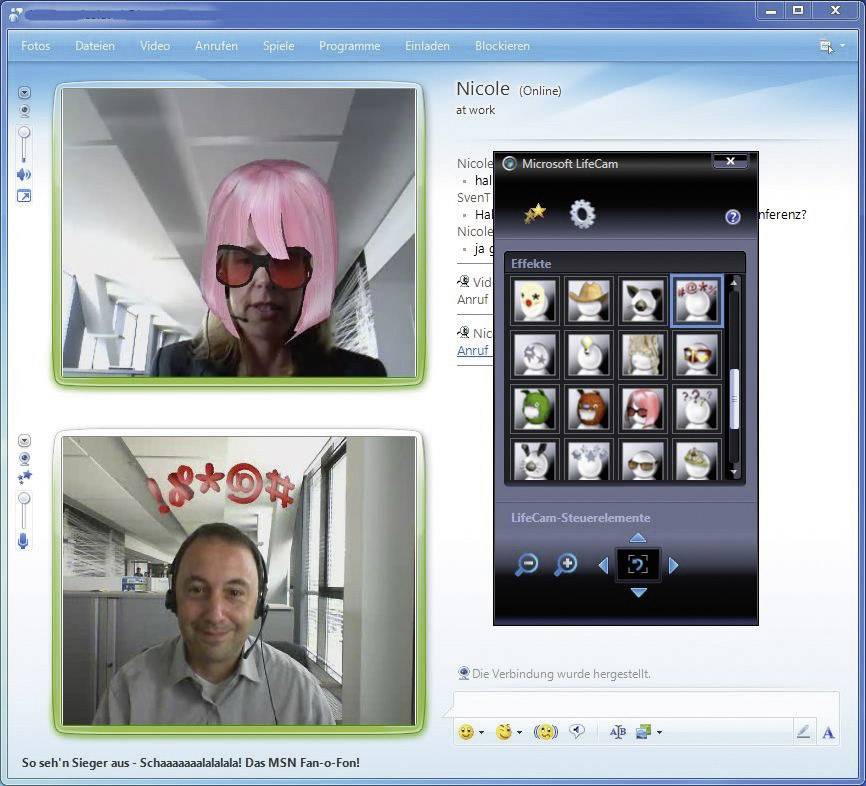Open LifeCam help with the question mark
This screenshot has height=786, width=866.
click(x=733, y=217)
